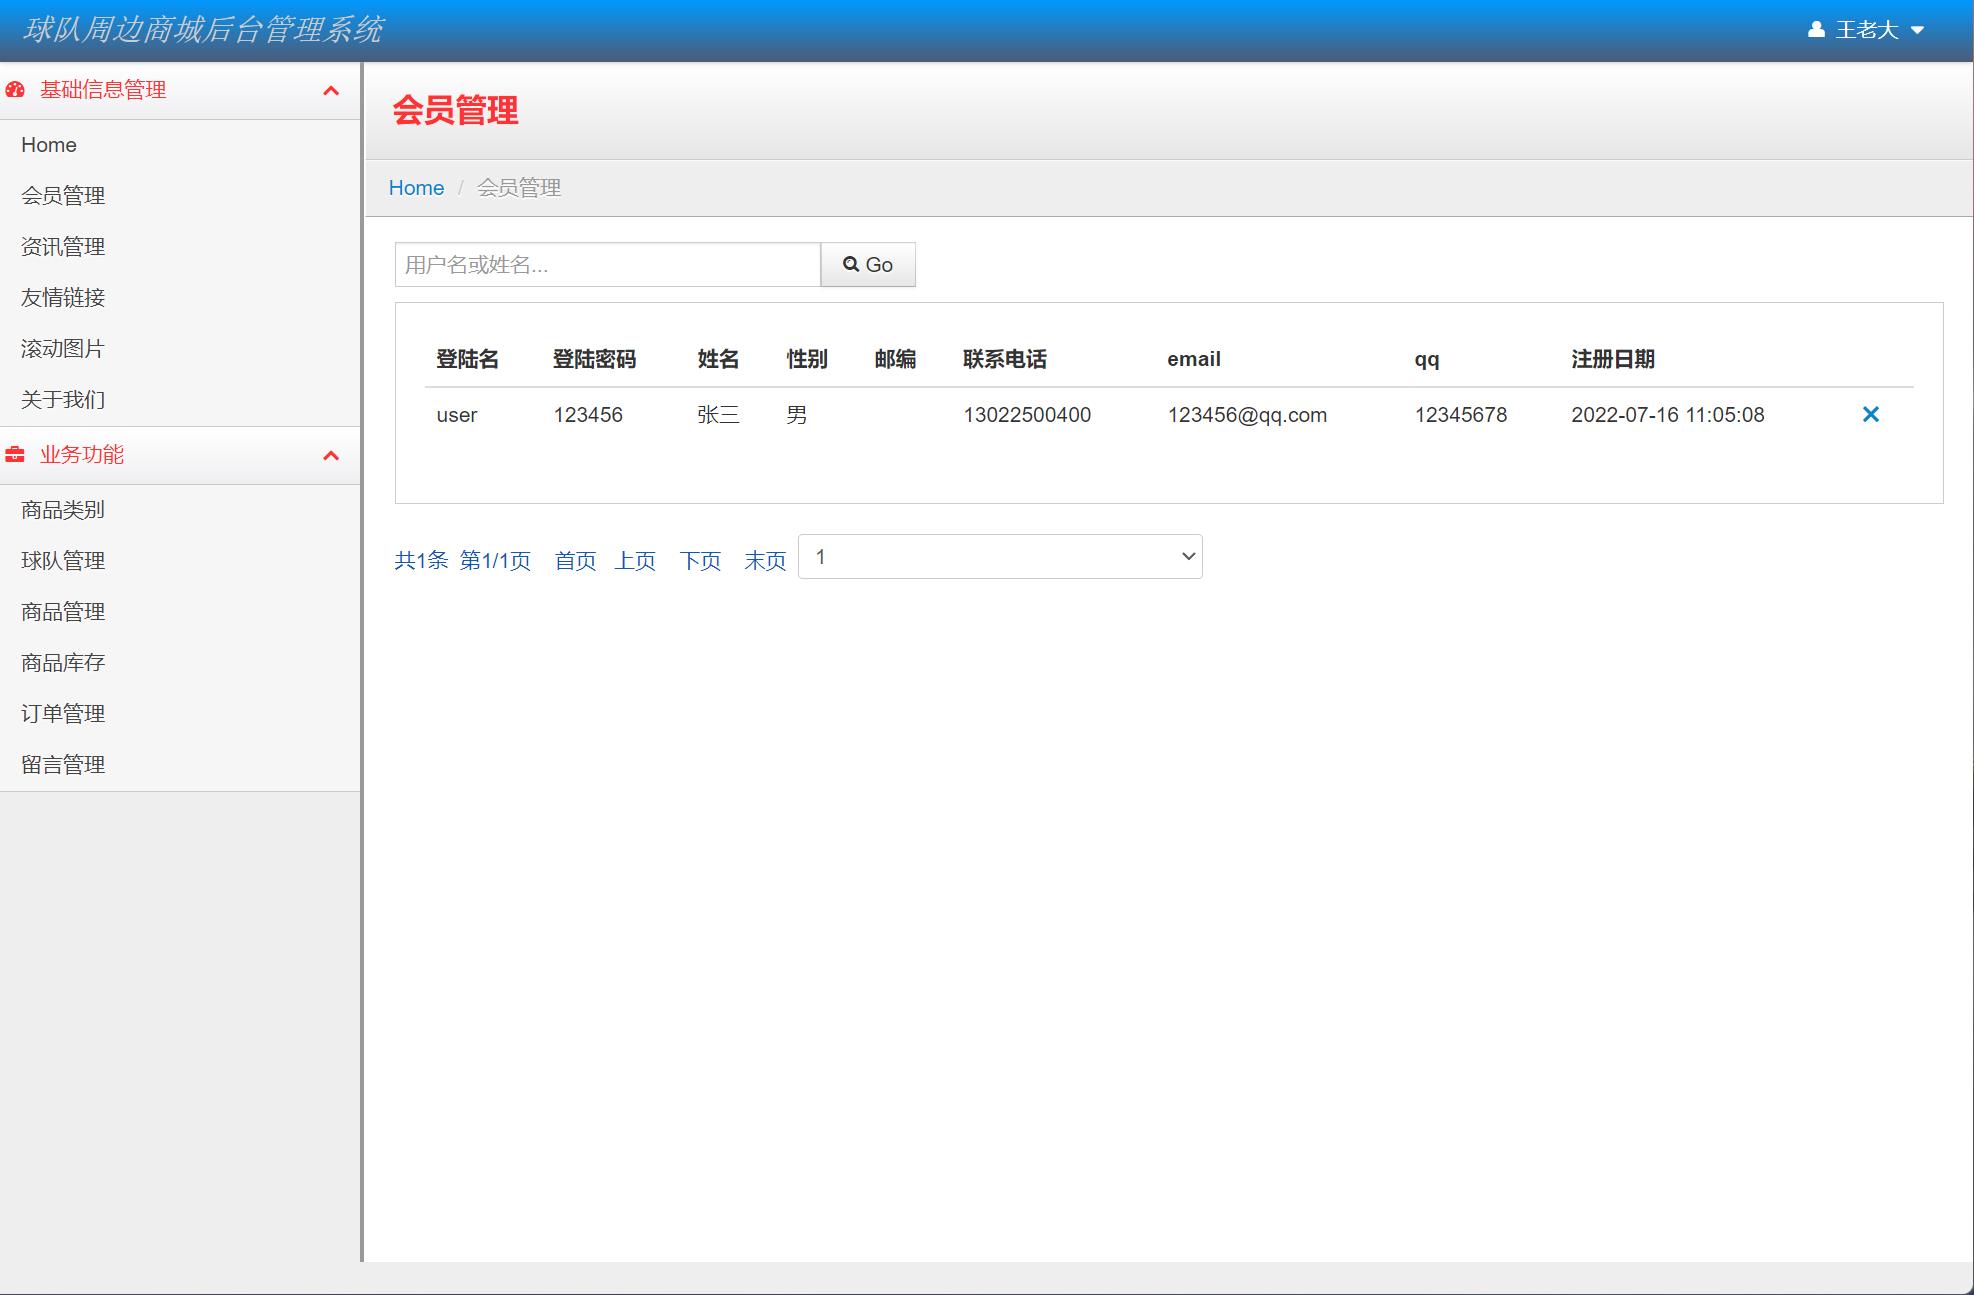
Task: Open 滚动图片 management page
Action: pyautogui.click(x=62, y=348)
